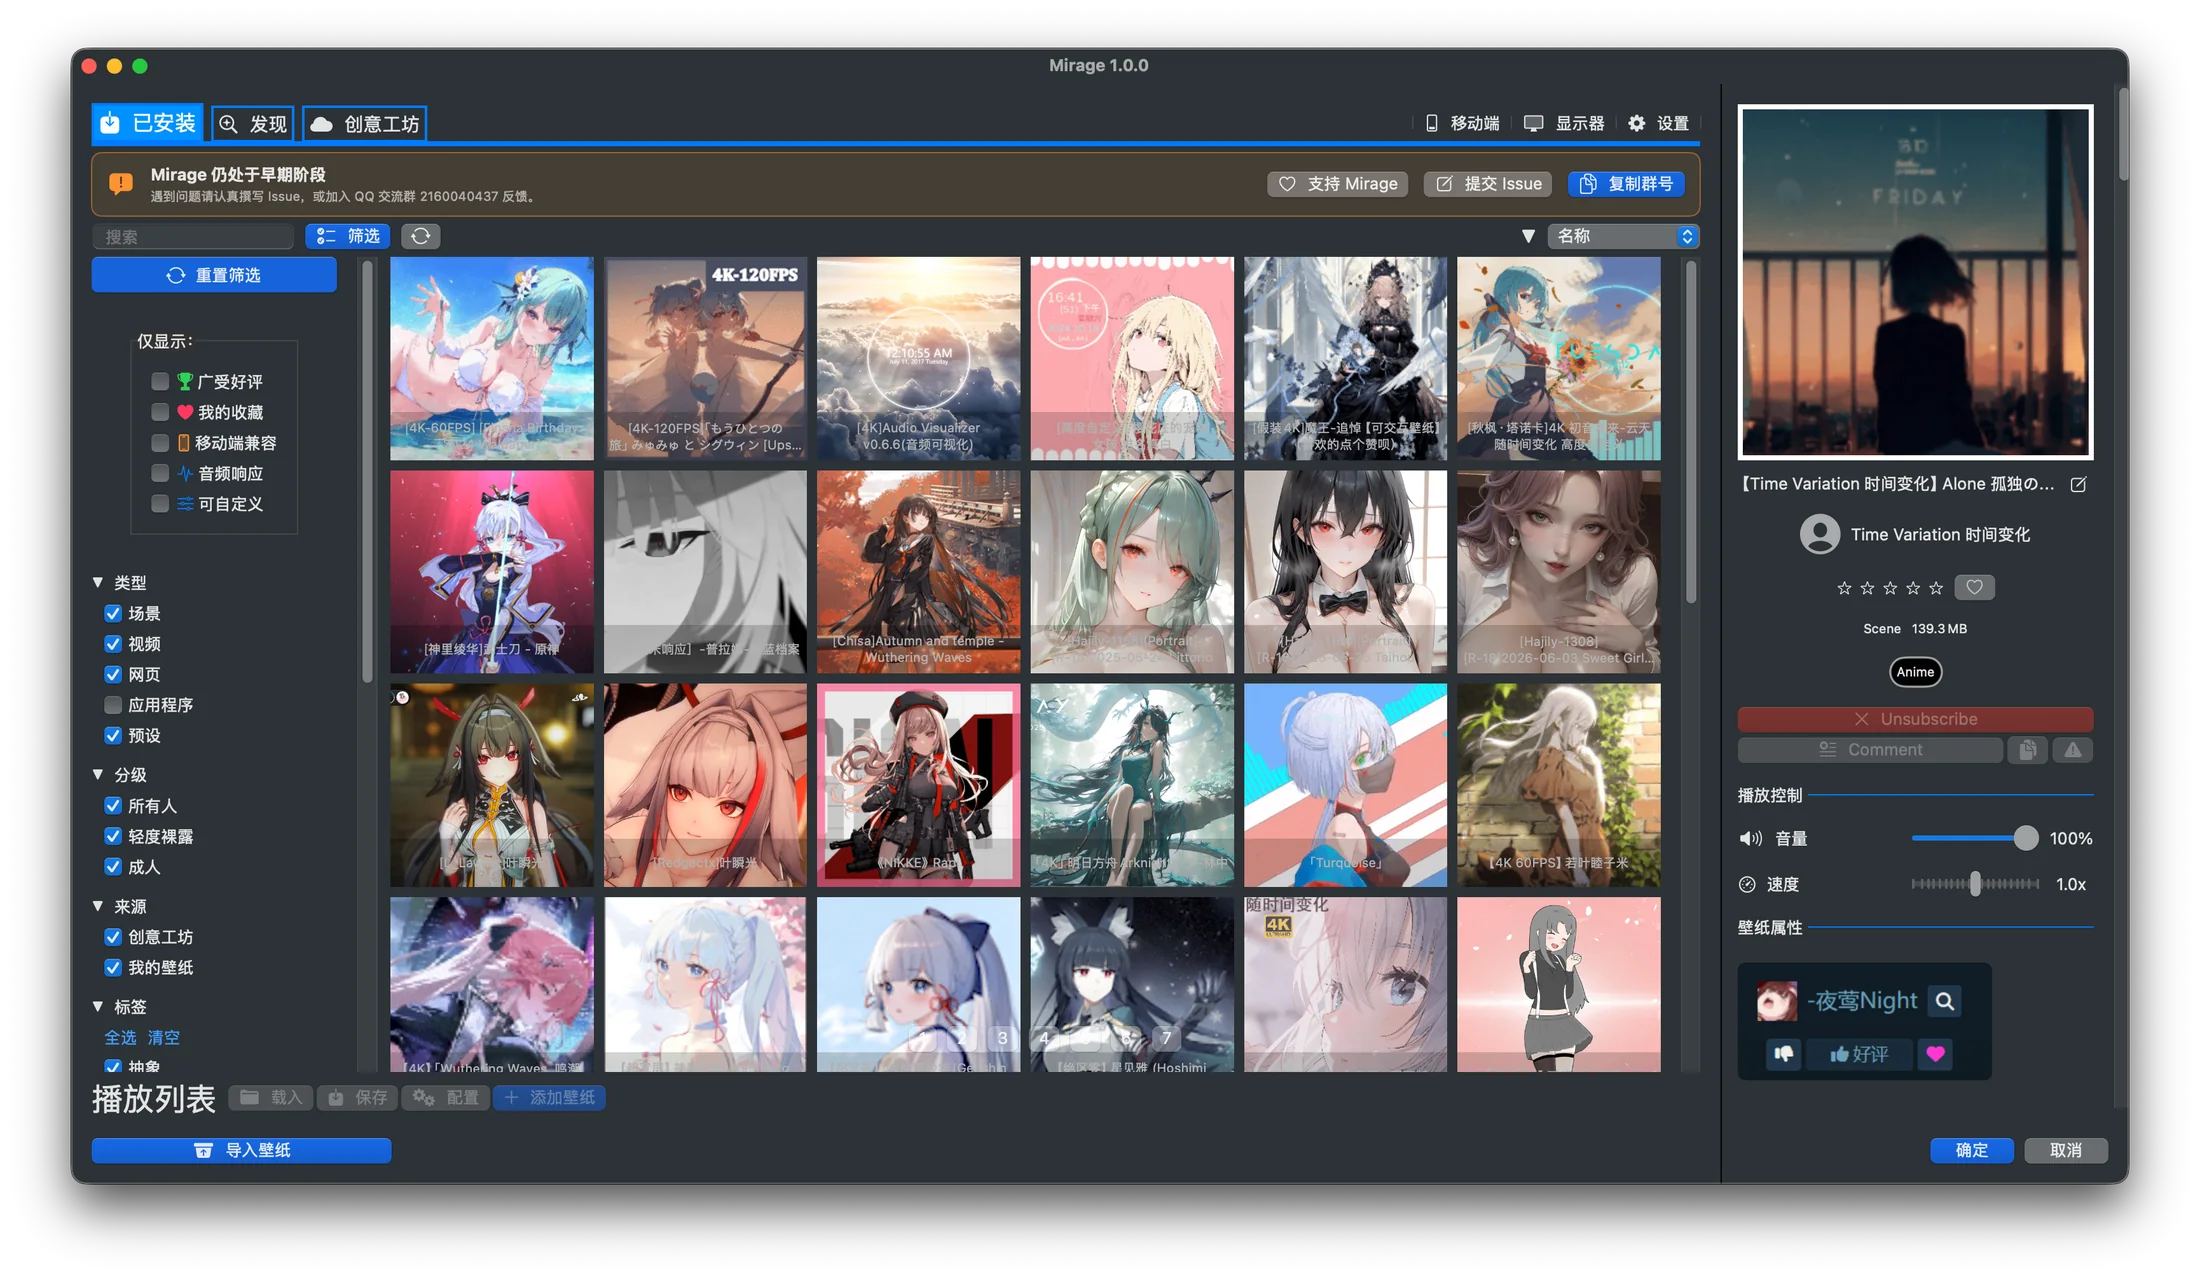Open 显示器 display settings
This screenshot has height=1278, width=2200.
pos(1565,123)
